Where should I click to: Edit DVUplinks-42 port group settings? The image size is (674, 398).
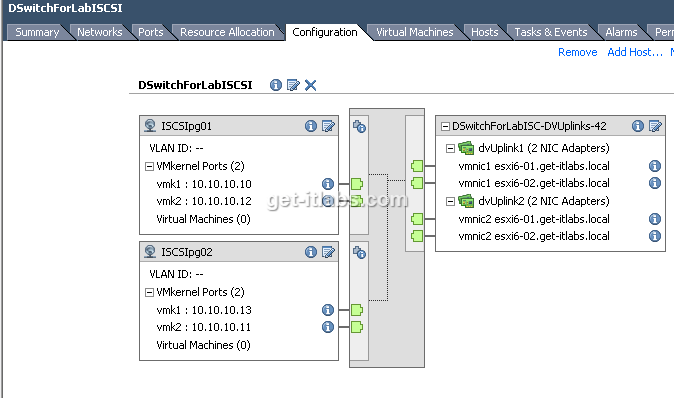click(x=656, y=126)
